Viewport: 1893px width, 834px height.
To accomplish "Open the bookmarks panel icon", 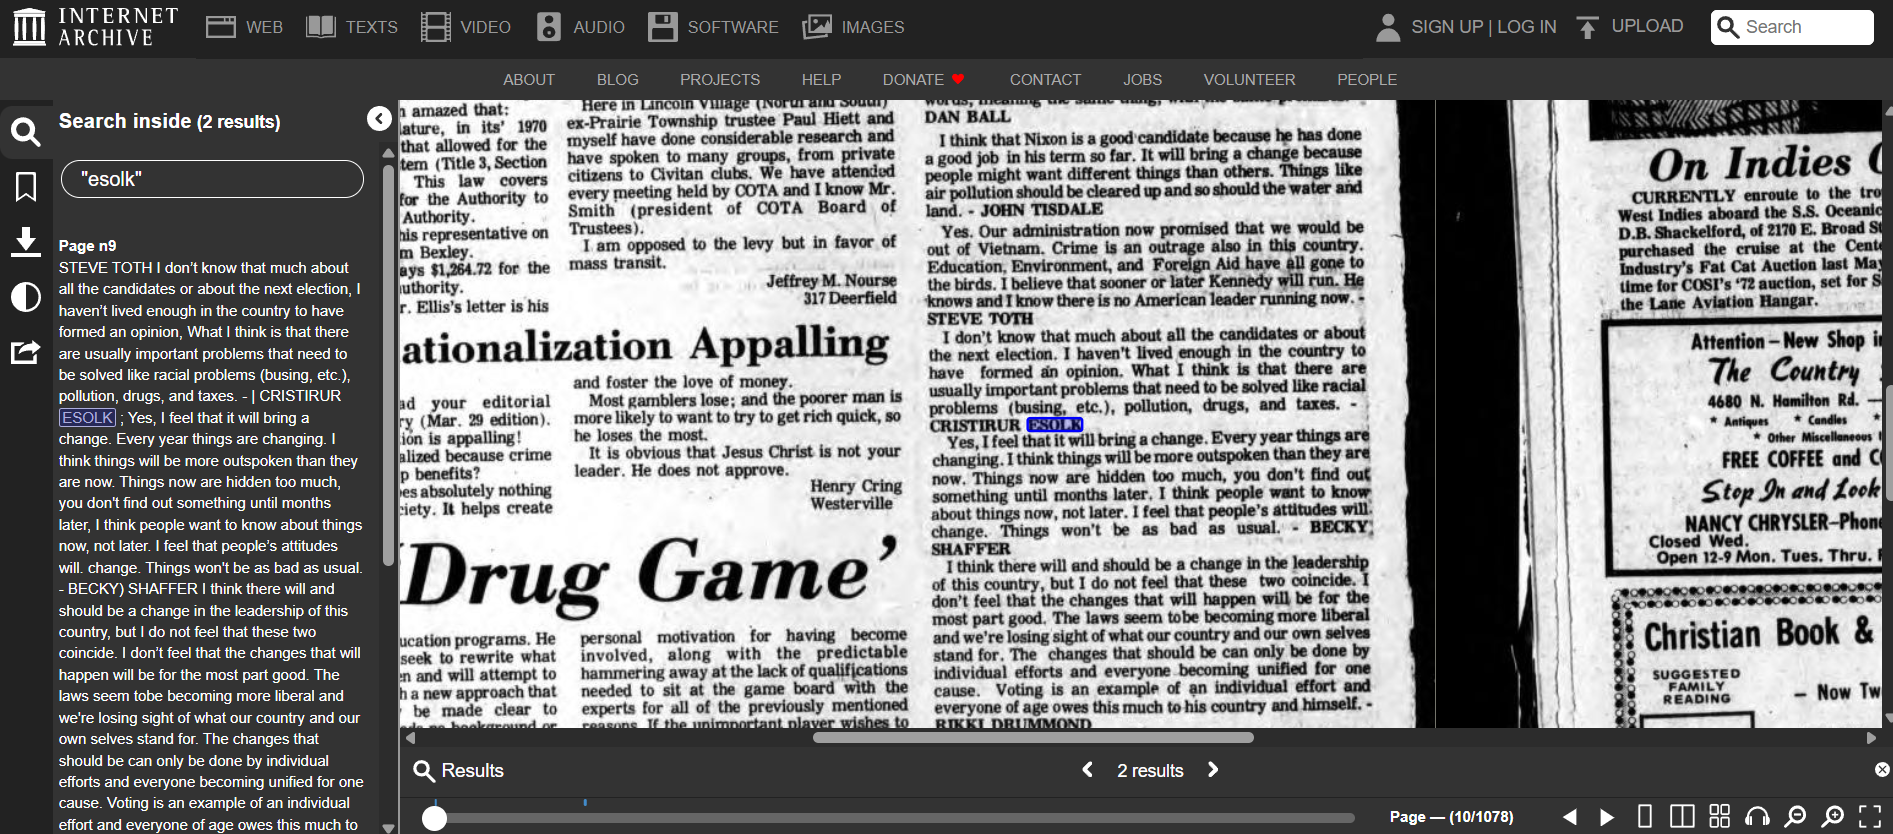I will point(26,186).
